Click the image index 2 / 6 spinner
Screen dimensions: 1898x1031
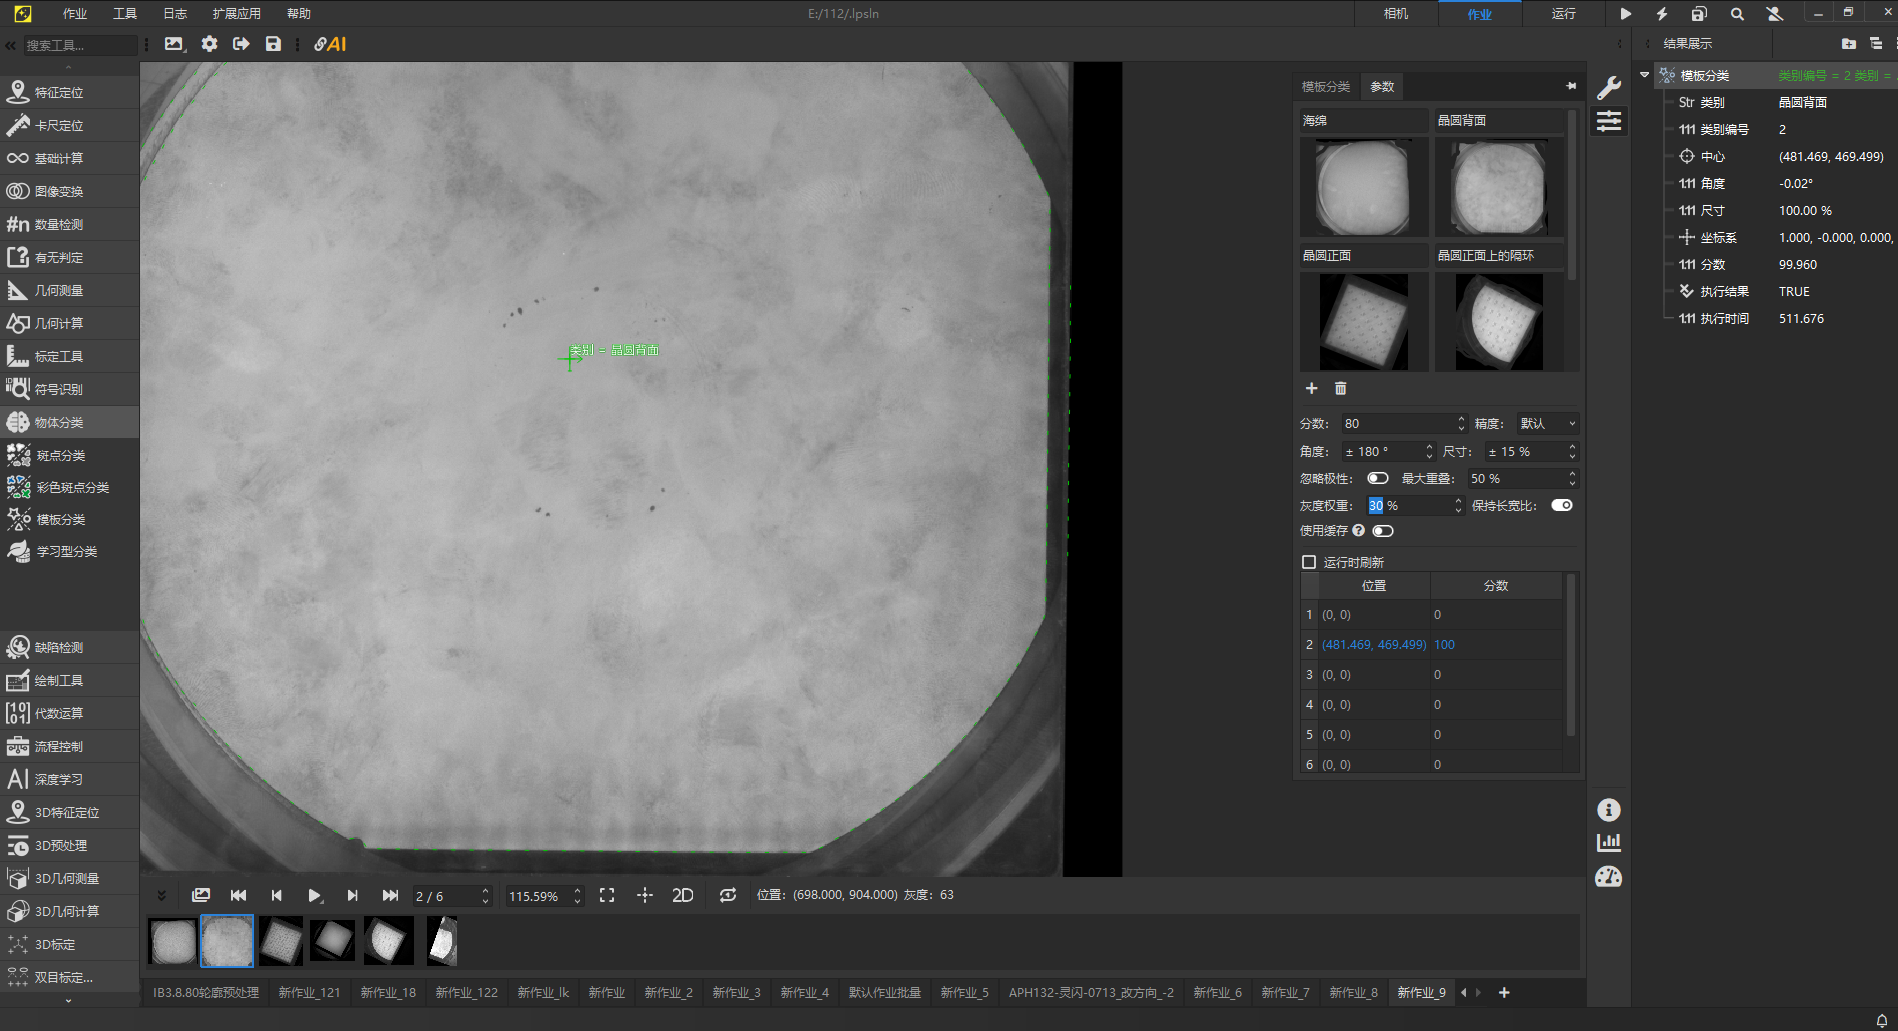453,896
